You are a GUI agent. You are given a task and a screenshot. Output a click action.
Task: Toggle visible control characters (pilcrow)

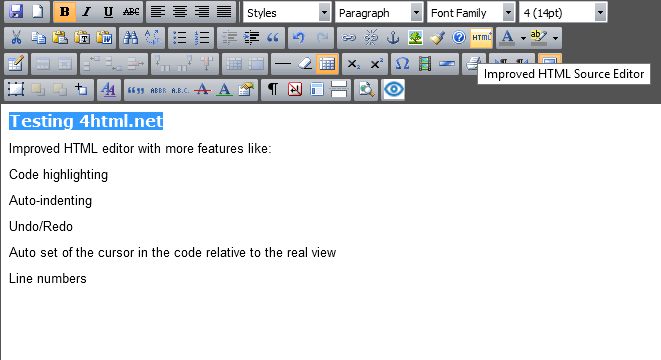point(273,90)
